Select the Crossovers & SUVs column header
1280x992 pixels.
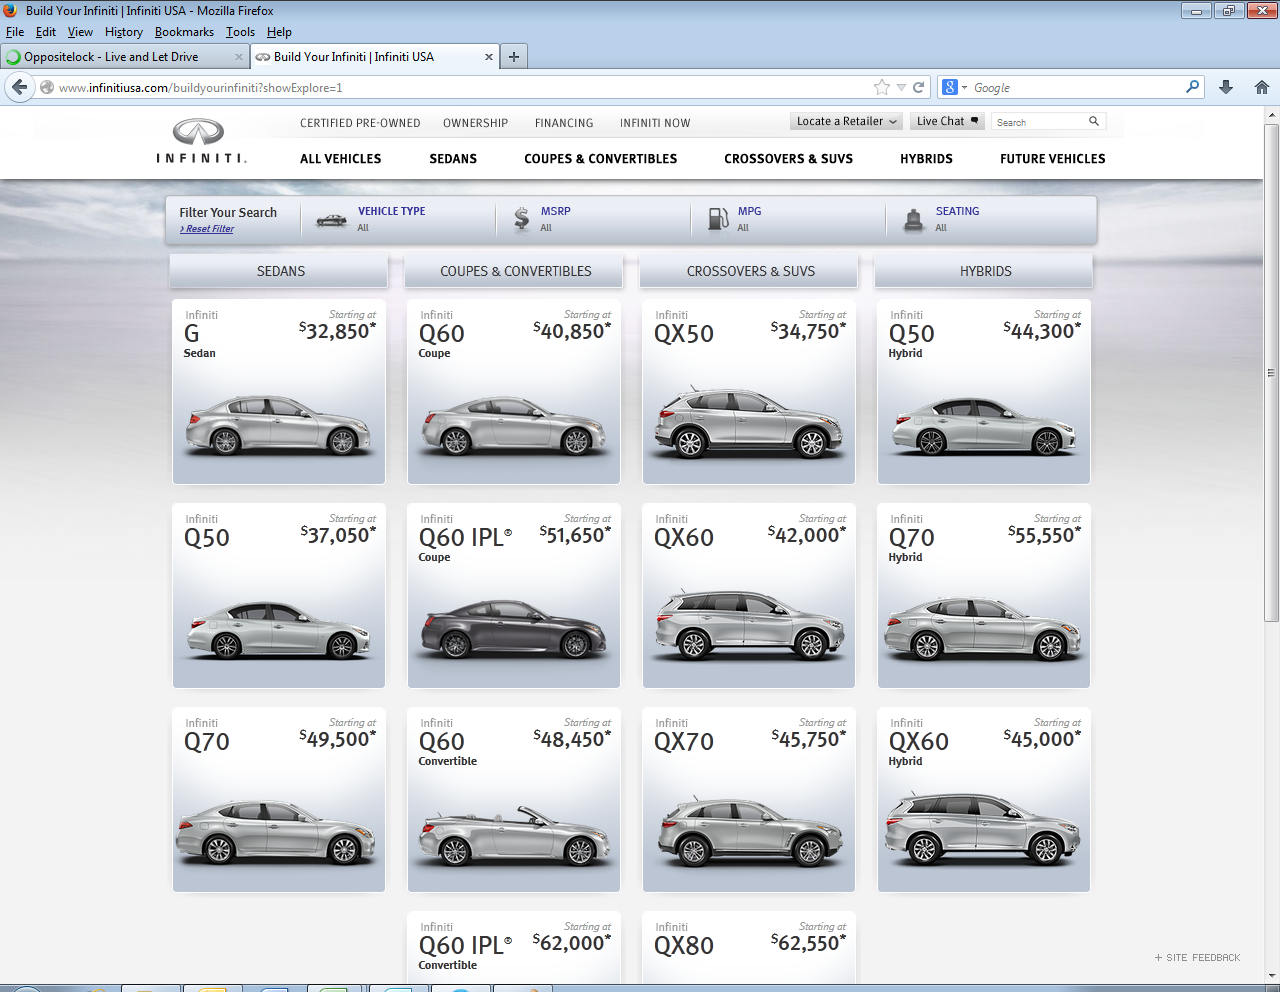[x=749, y=271]
